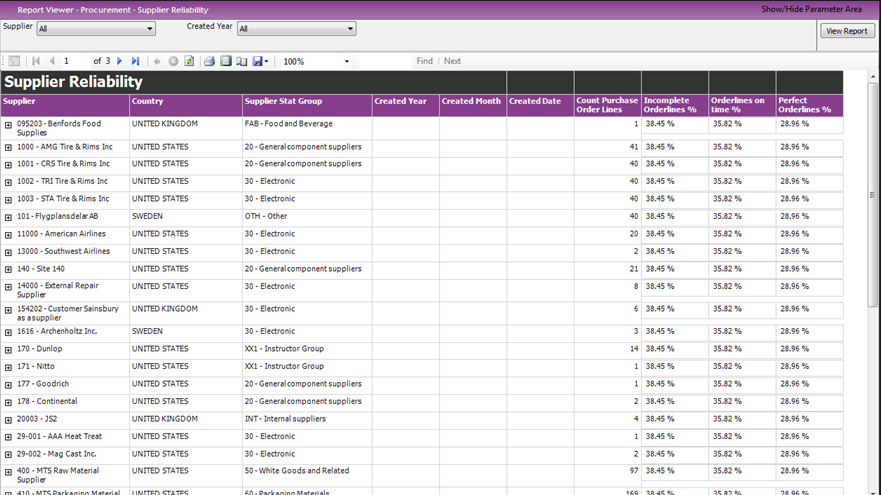Open the Created Year dropdown
The width and height of the screenshot is (881, 495).
350,29
